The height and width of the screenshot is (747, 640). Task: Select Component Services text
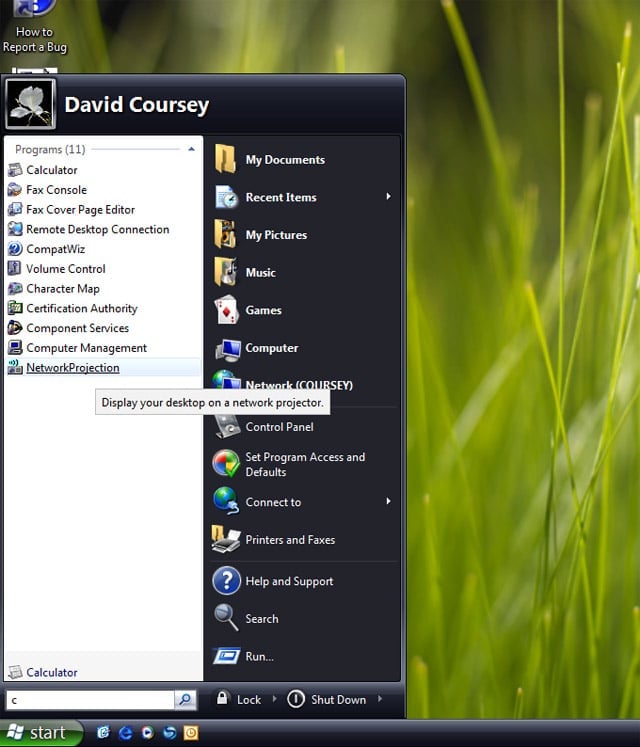click(x=77, y=328)
